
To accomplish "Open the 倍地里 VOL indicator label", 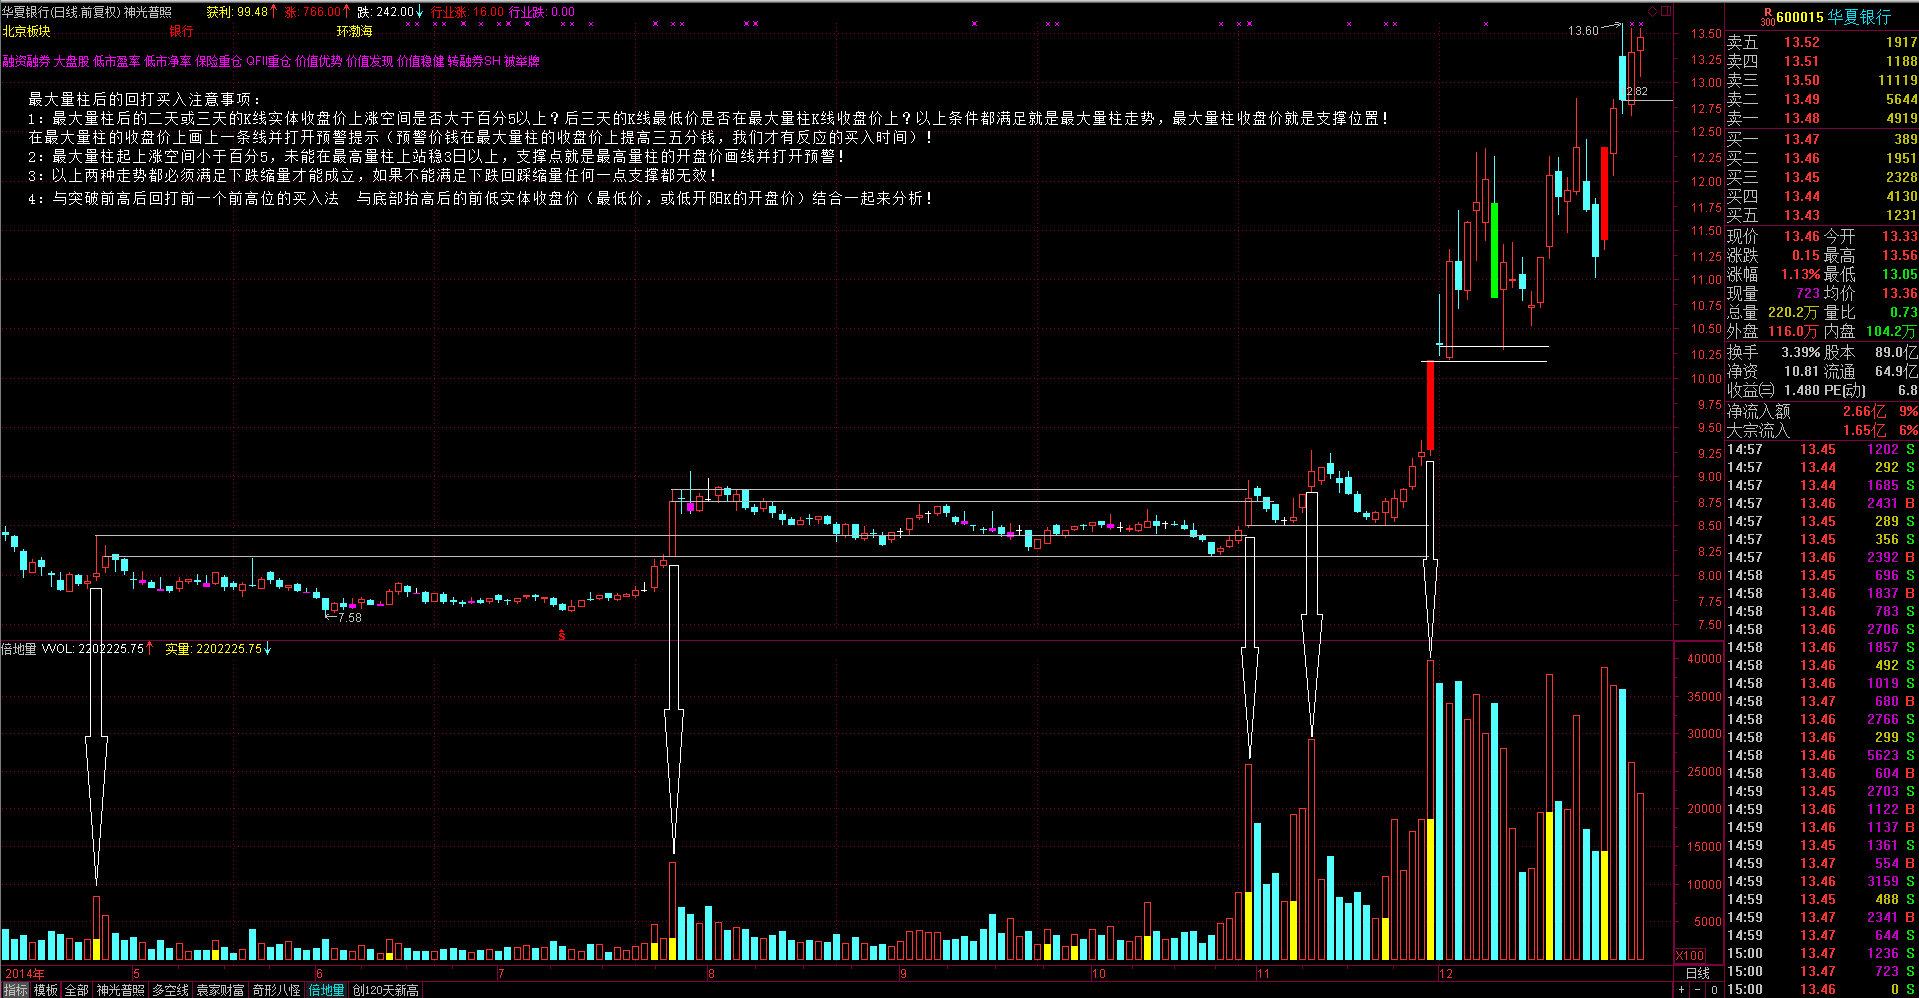I will 38,648.
